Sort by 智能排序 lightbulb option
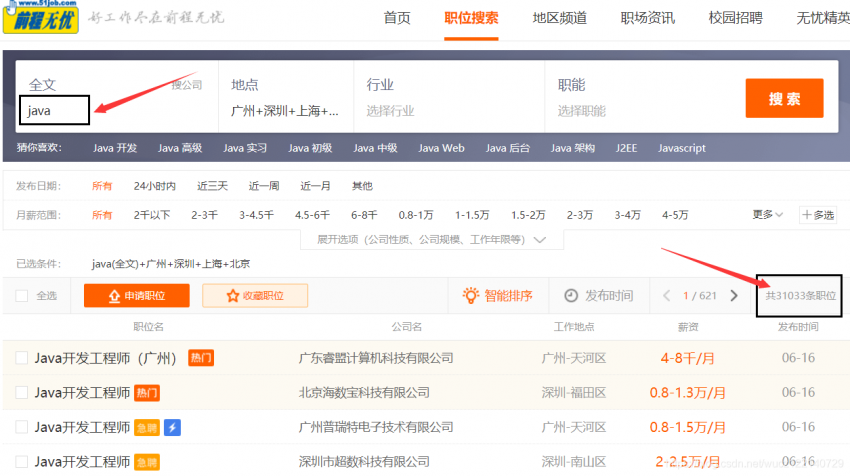The image size is (850, 476). (497, 296)
